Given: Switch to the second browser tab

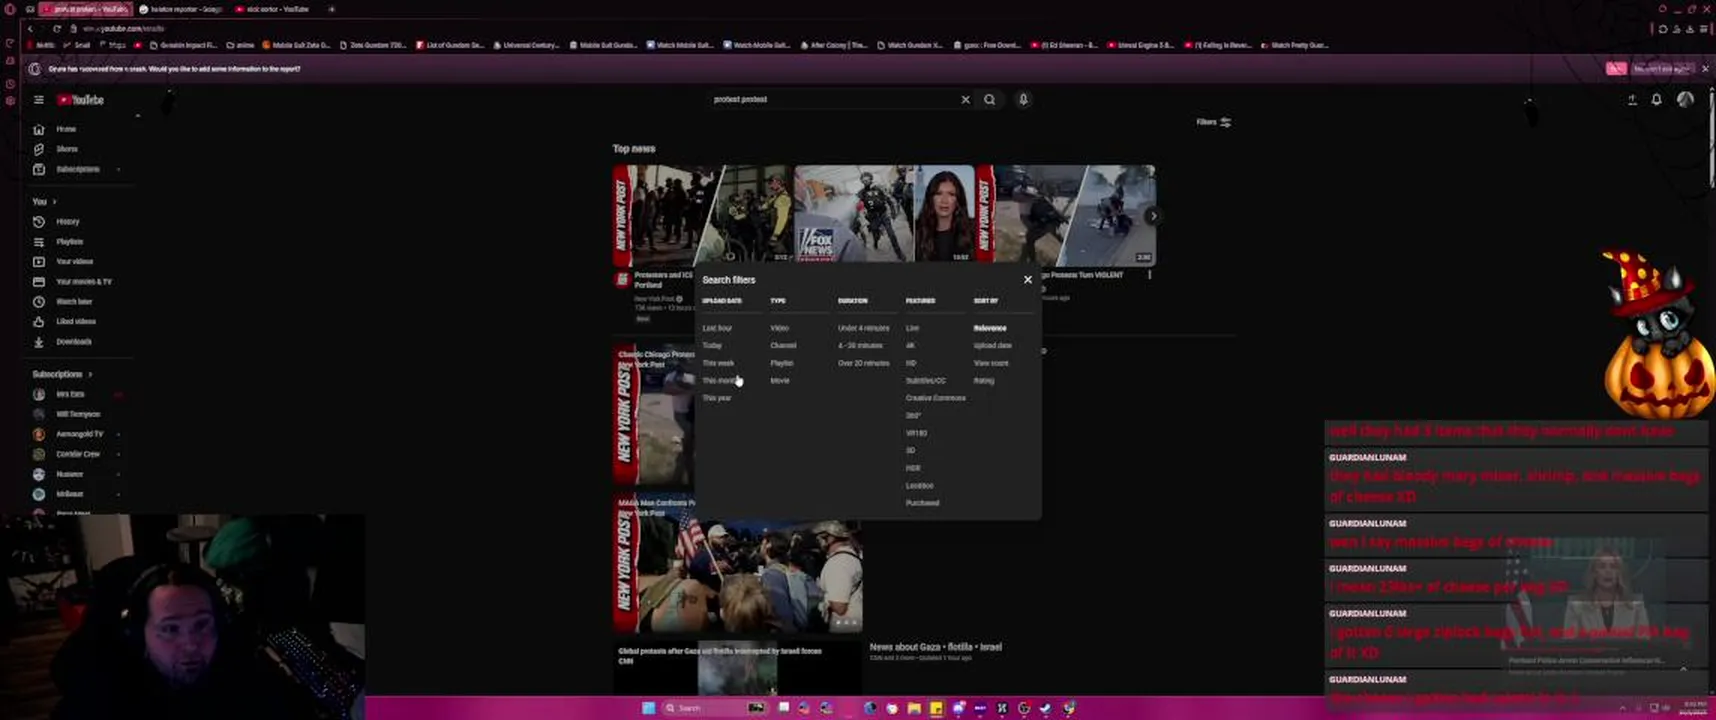Looking at the screenshot, I should (x=182, y=9).
